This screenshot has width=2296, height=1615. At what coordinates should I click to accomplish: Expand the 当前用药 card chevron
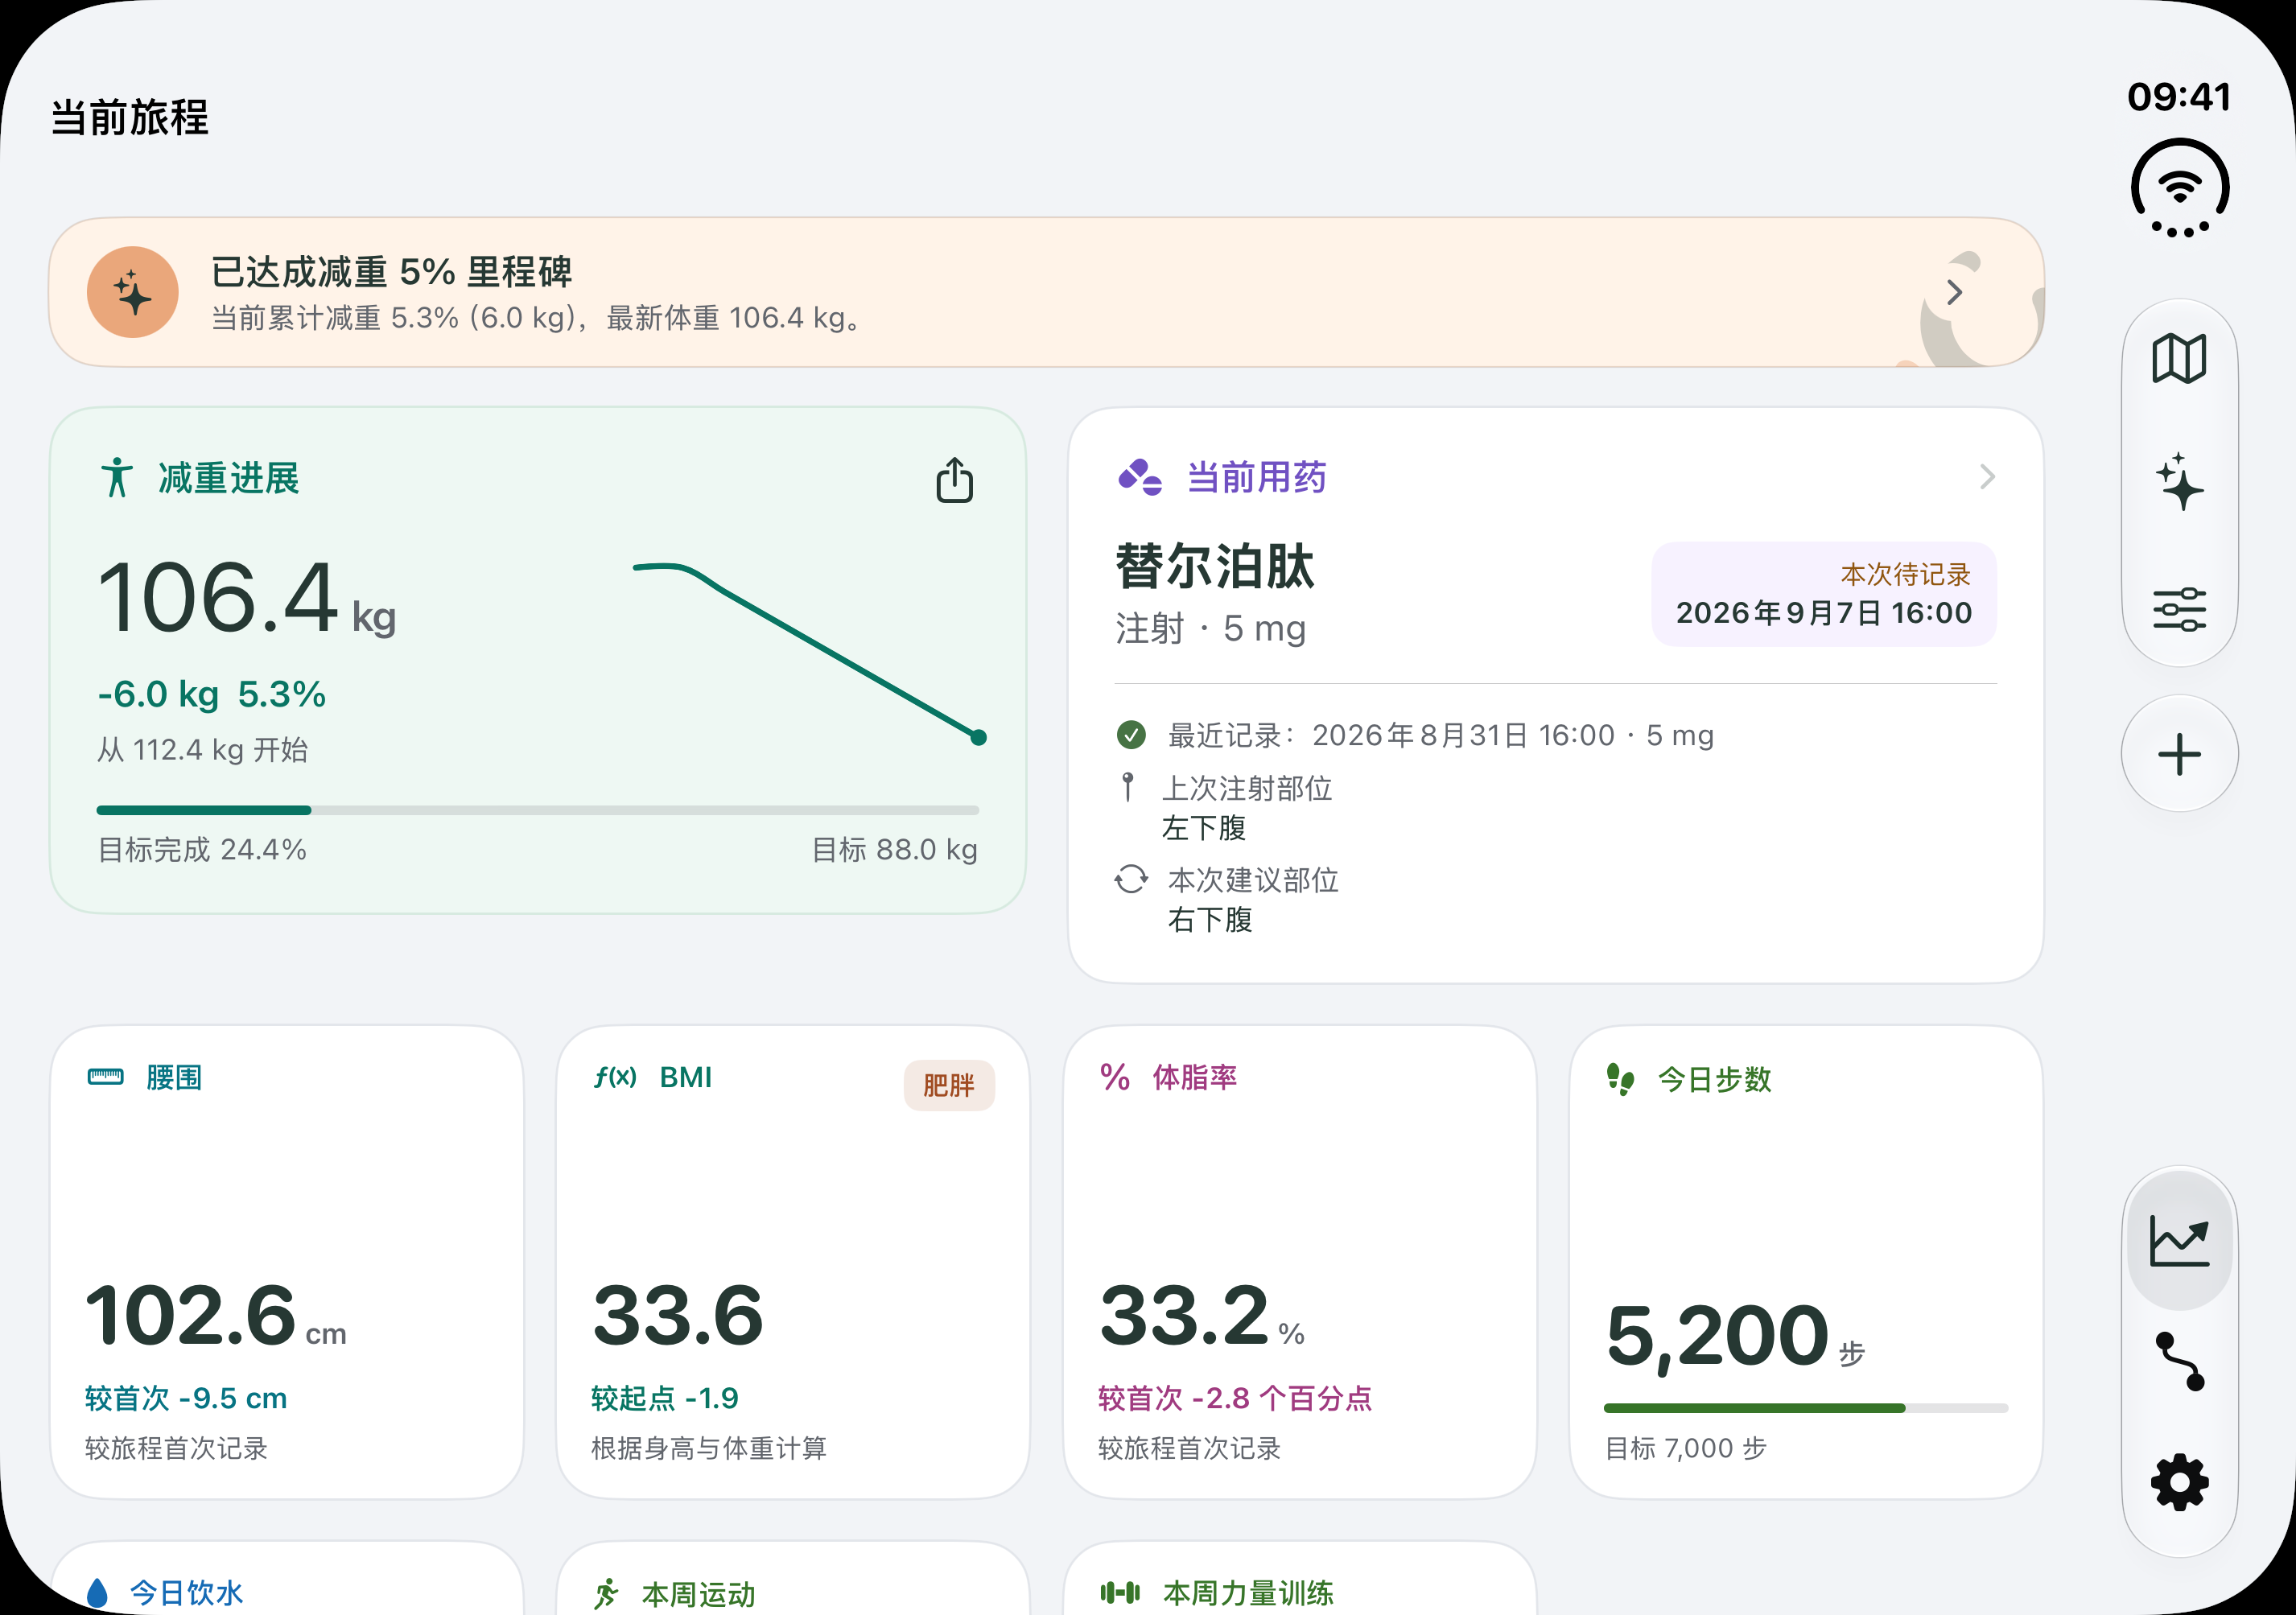pyautogui.click(x=1987, y=477)
